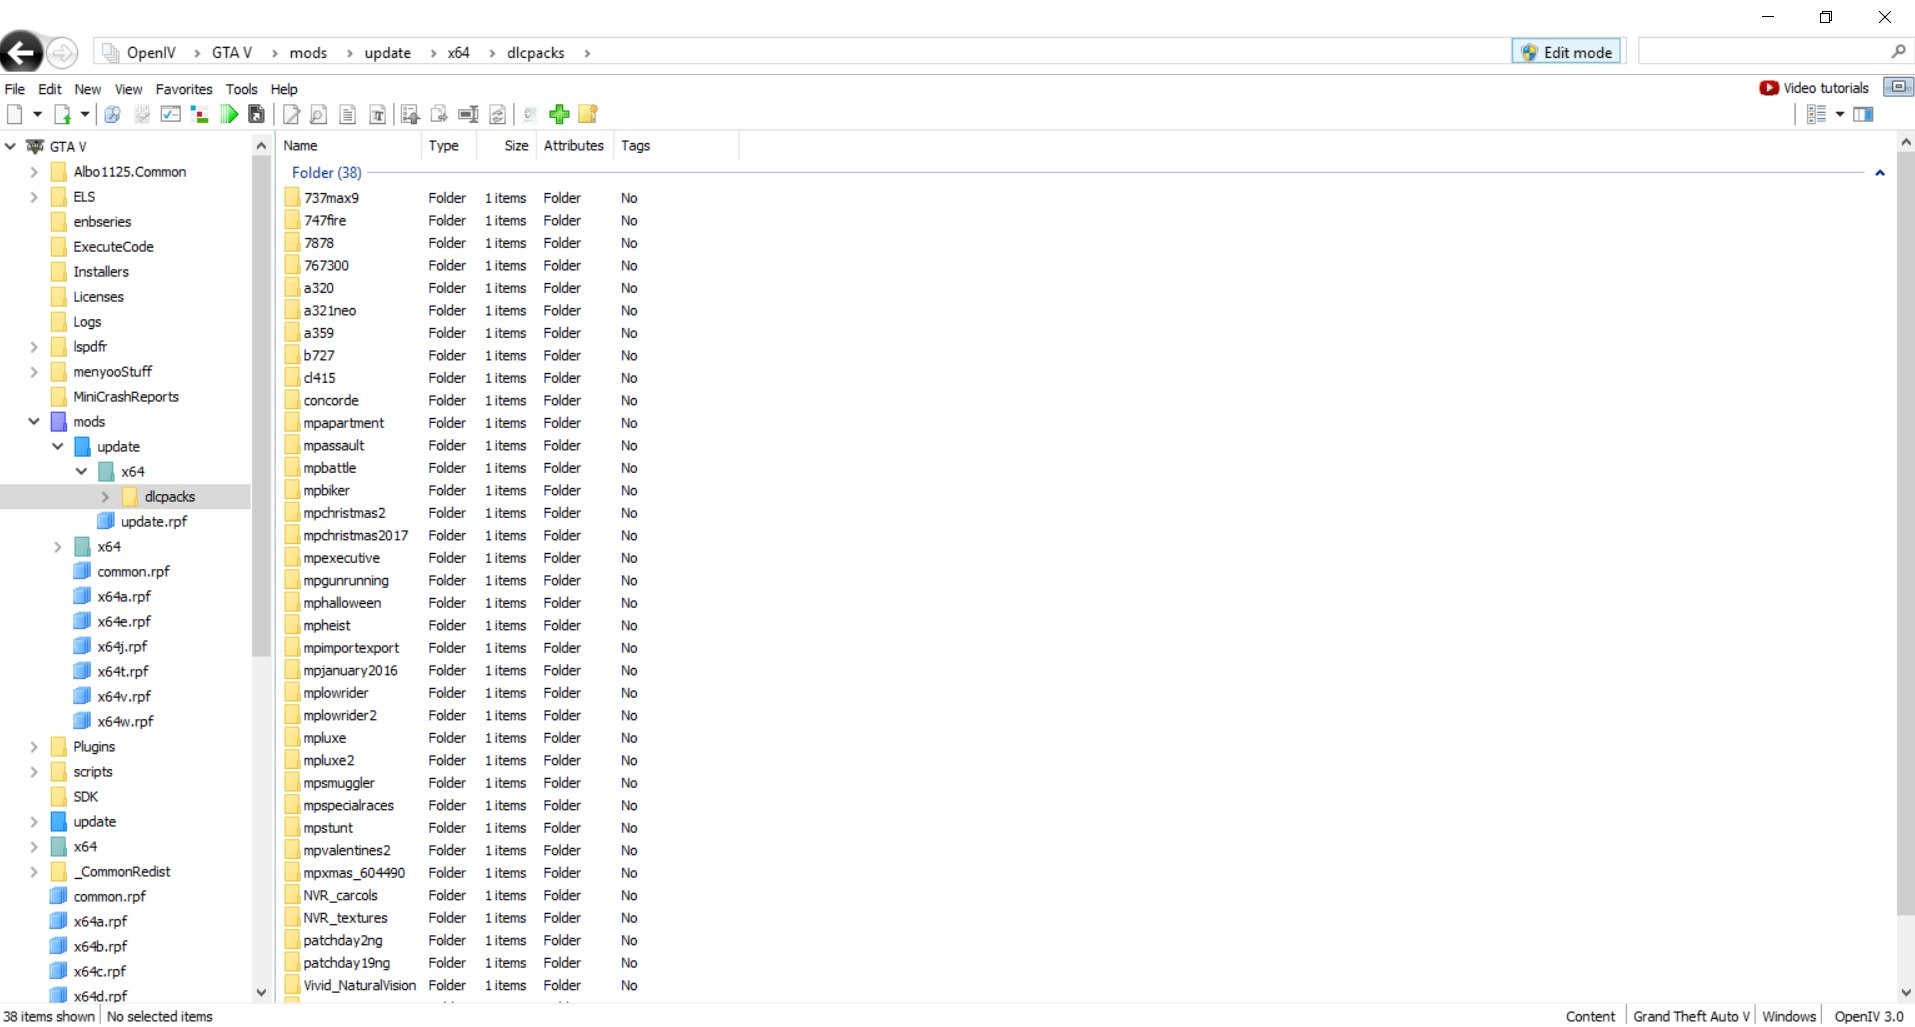The width and height of the screenshot is (1915, 1027).
Task: Click the blue, red and green blocks icon
Action: [199, 115]
